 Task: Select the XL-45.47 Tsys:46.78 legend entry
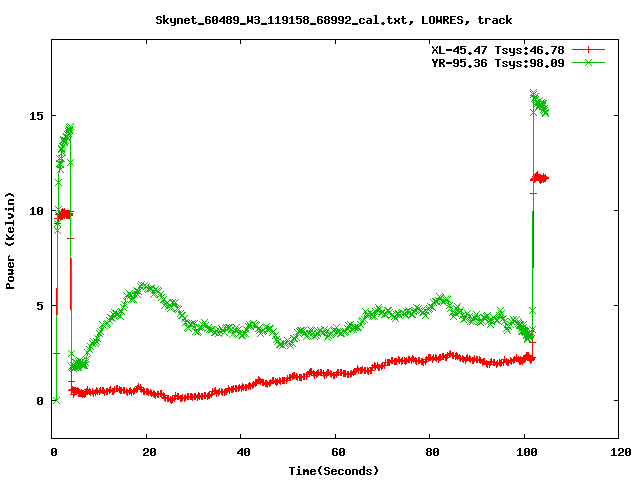[x=498, y=50]
